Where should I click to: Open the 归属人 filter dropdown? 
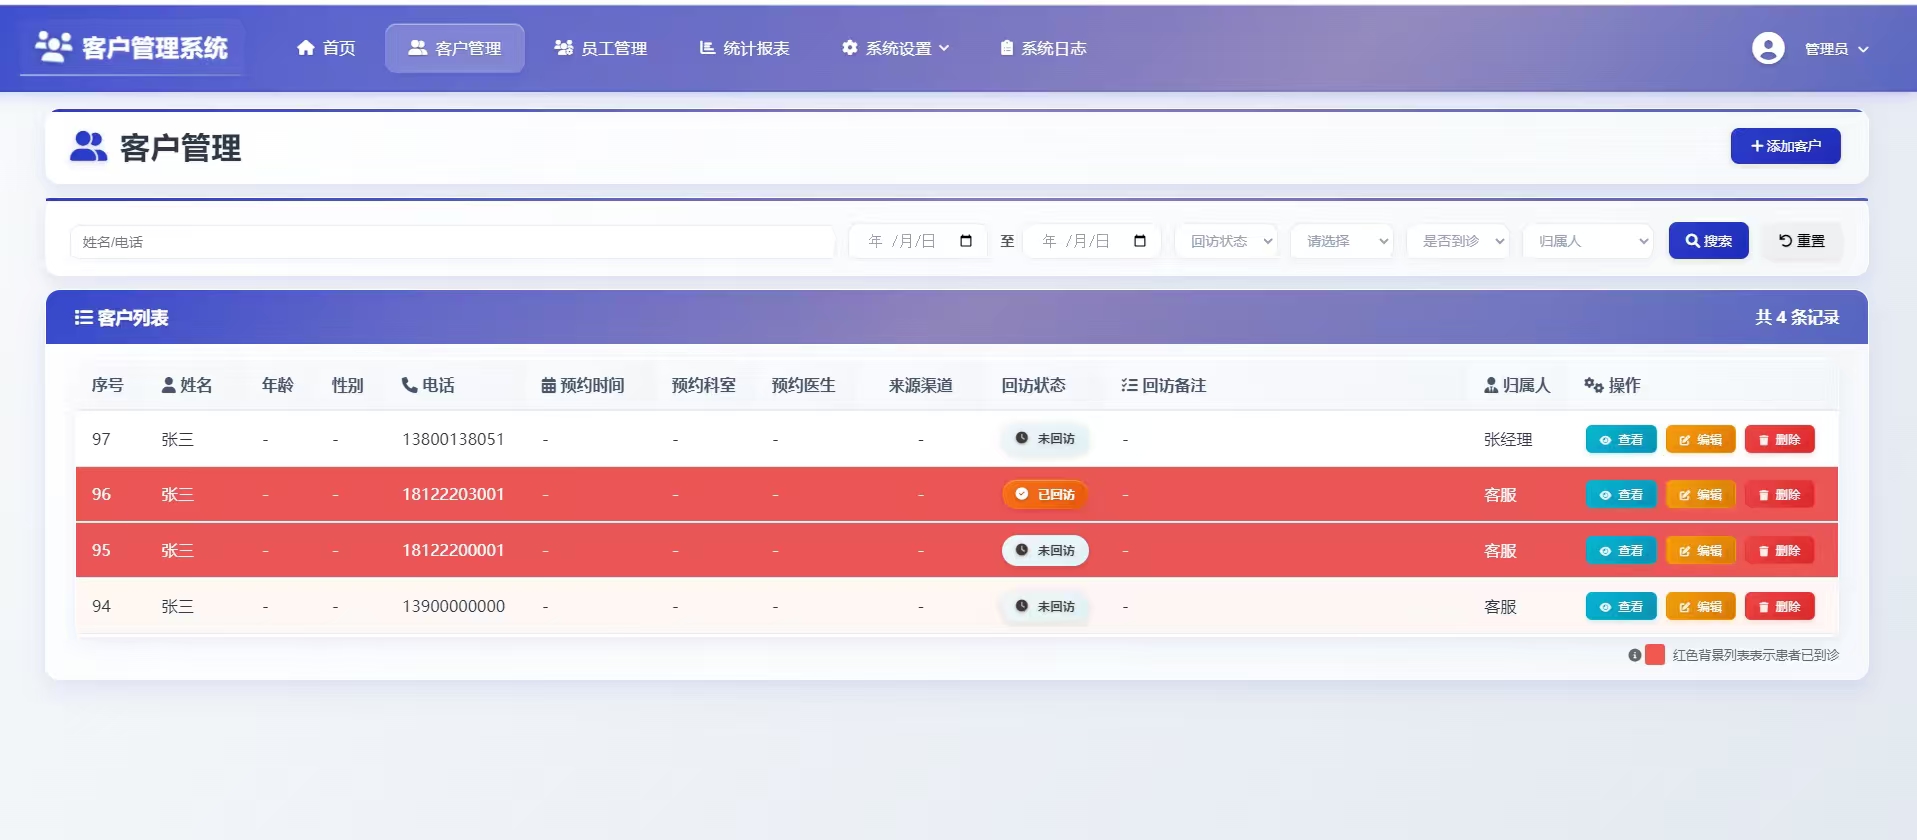tap(1588, 241)
